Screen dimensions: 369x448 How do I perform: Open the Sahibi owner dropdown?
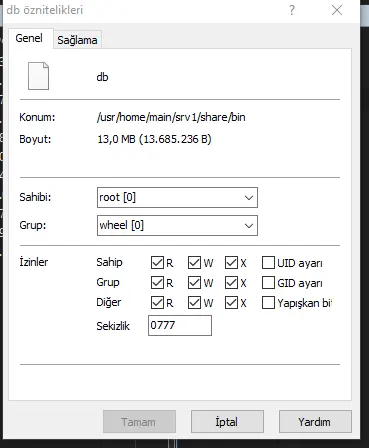click(x=177, y=198)
